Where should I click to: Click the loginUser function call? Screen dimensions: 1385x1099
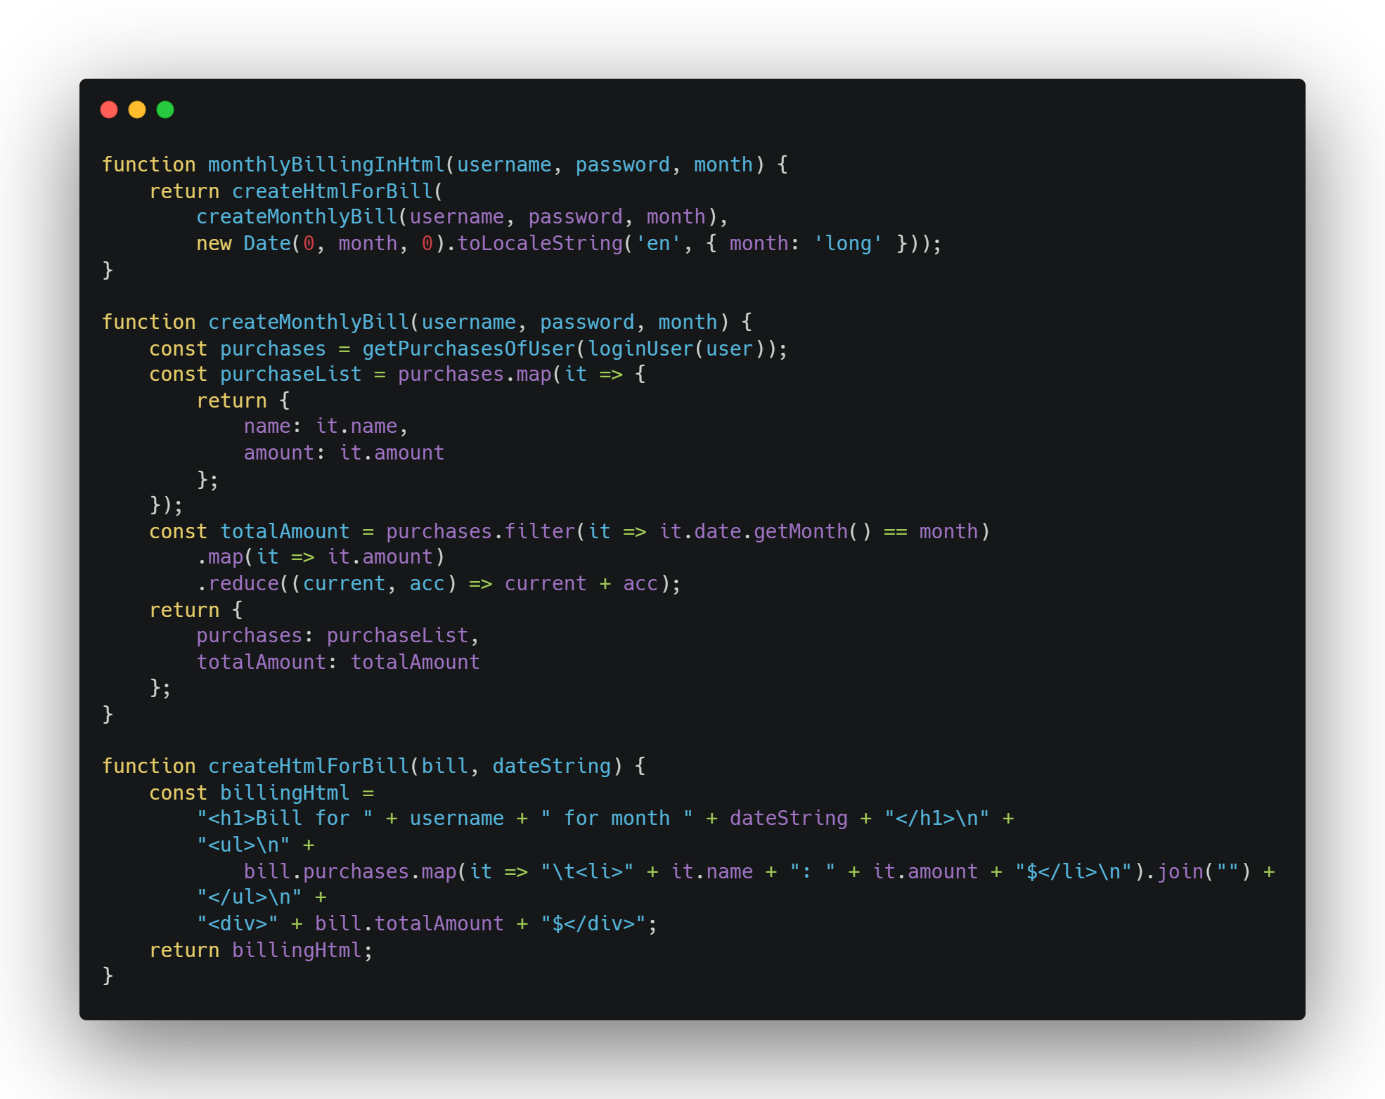click(640, 349)
